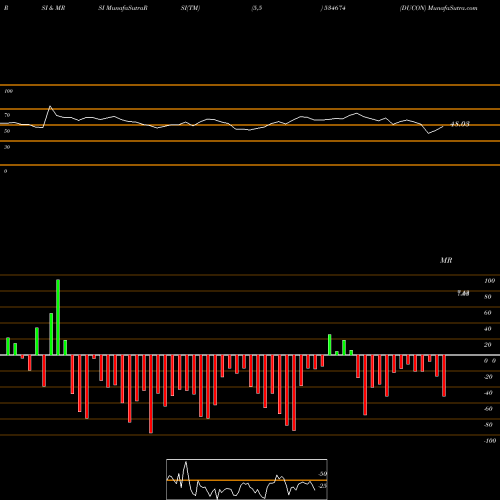Click the MR axis label -20
This screenshot has width=500, height=500.
click(488, 377)
